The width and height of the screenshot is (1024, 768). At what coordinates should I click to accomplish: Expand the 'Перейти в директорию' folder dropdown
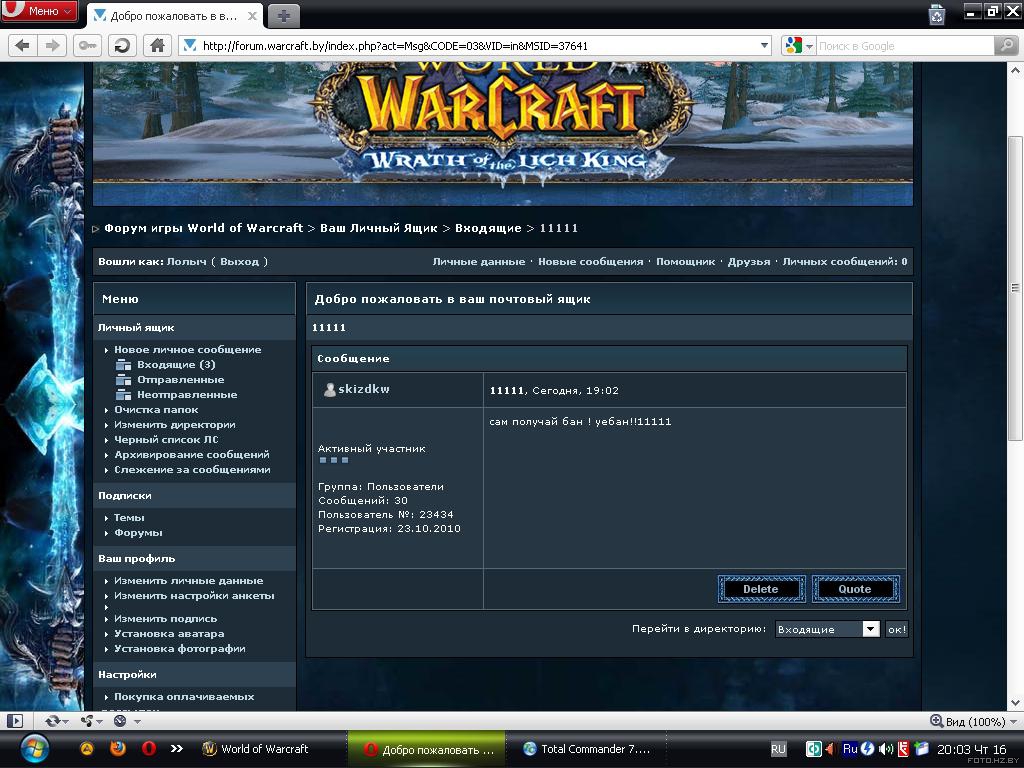coord(871,629)
